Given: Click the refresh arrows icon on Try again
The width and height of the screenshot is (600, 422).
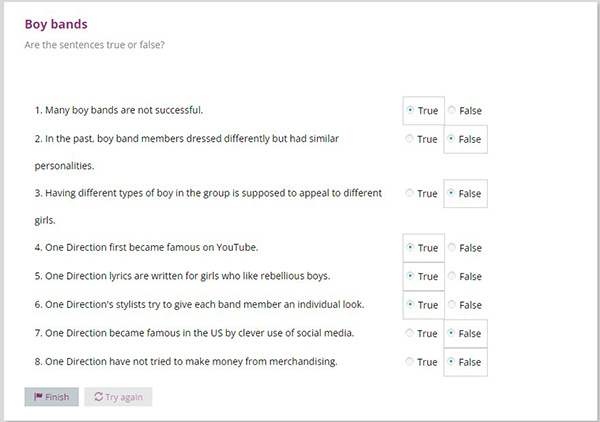Looking at the screenshot, I should point(98,397).
